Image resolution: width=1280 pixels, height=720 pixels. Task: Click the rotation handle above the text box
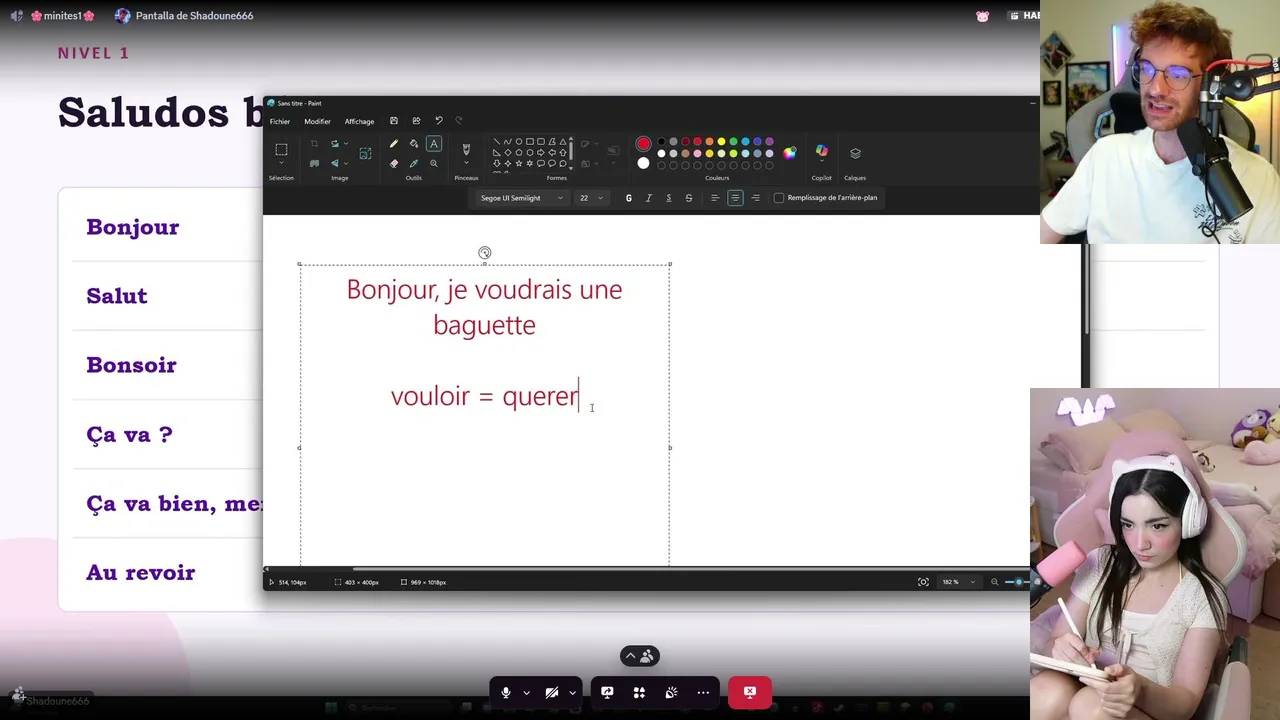[x=485, y=253]
